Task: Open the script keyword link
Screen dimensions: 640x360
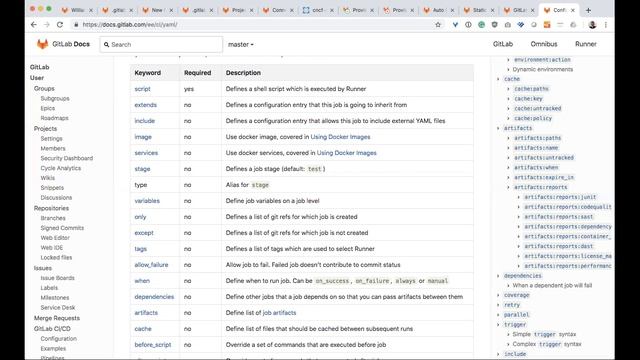Action: 142,89
